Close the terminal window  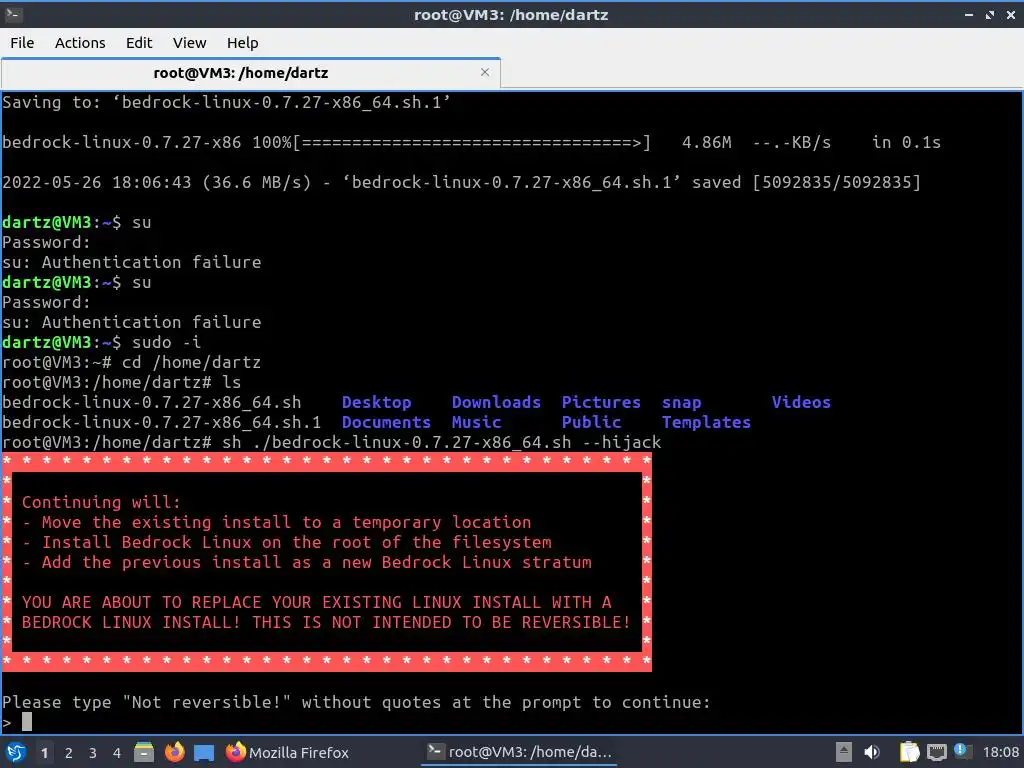(x=1010, y=14)
